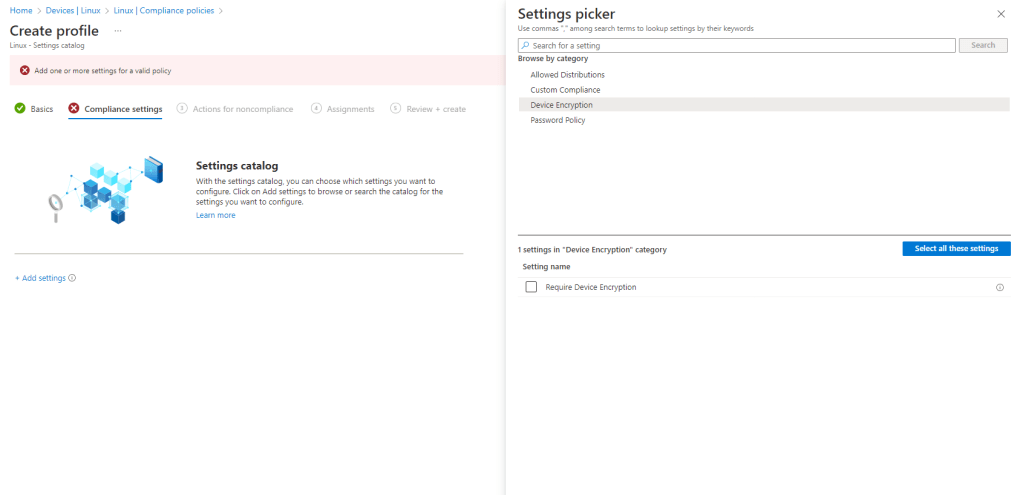Click the green checkmark Basics step icon
This screenshot has width=1023, height=495.
coord(20,109)
